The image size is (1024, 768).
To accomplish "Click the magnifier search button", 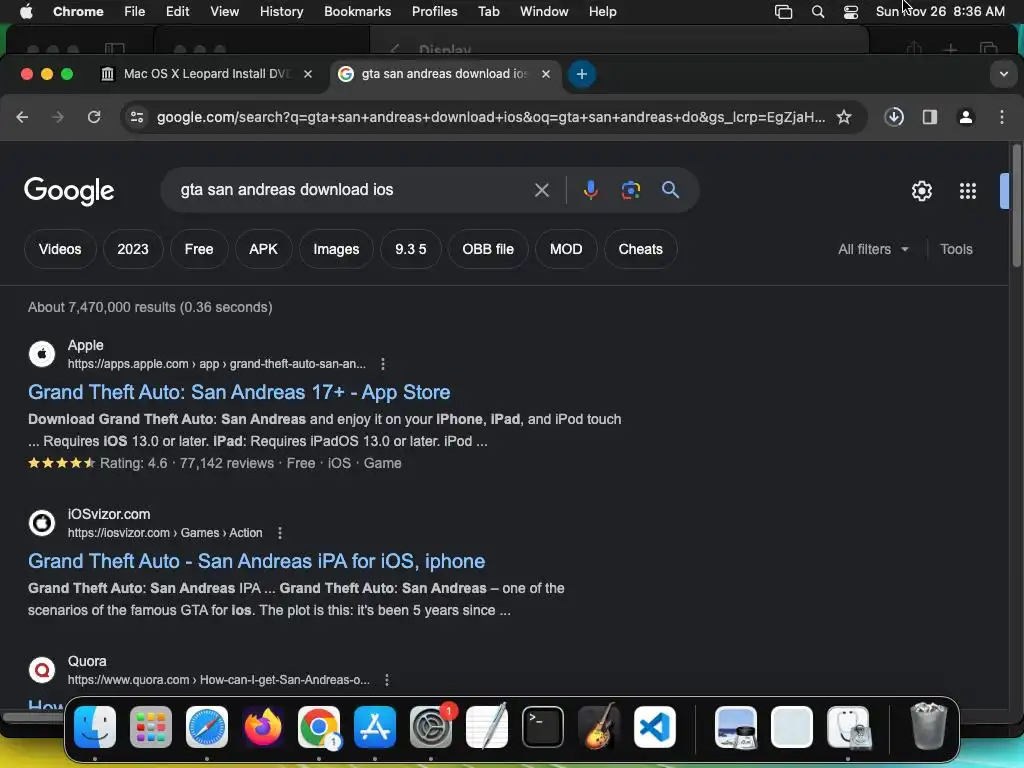I will pyautogui.click(x=670, y=190).
